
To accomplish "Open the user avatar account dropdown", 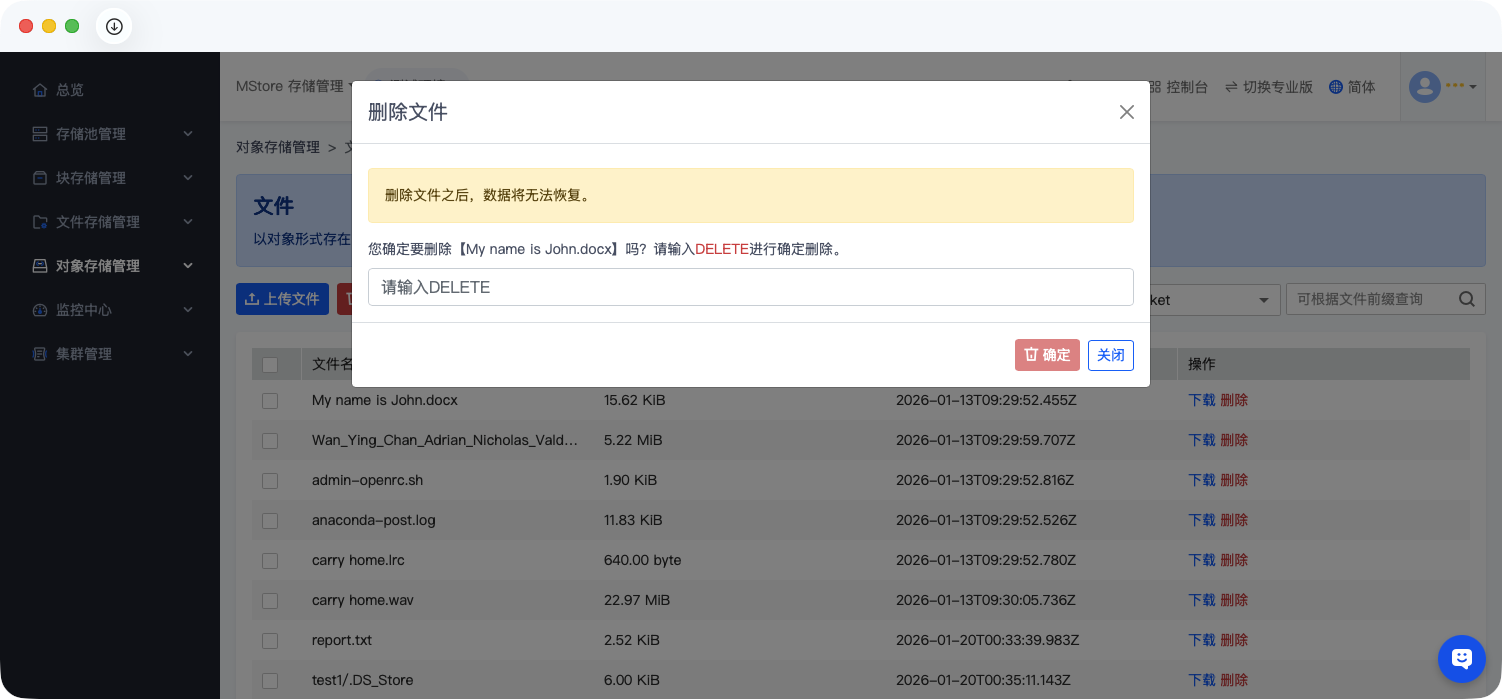I will [1442, 87].
